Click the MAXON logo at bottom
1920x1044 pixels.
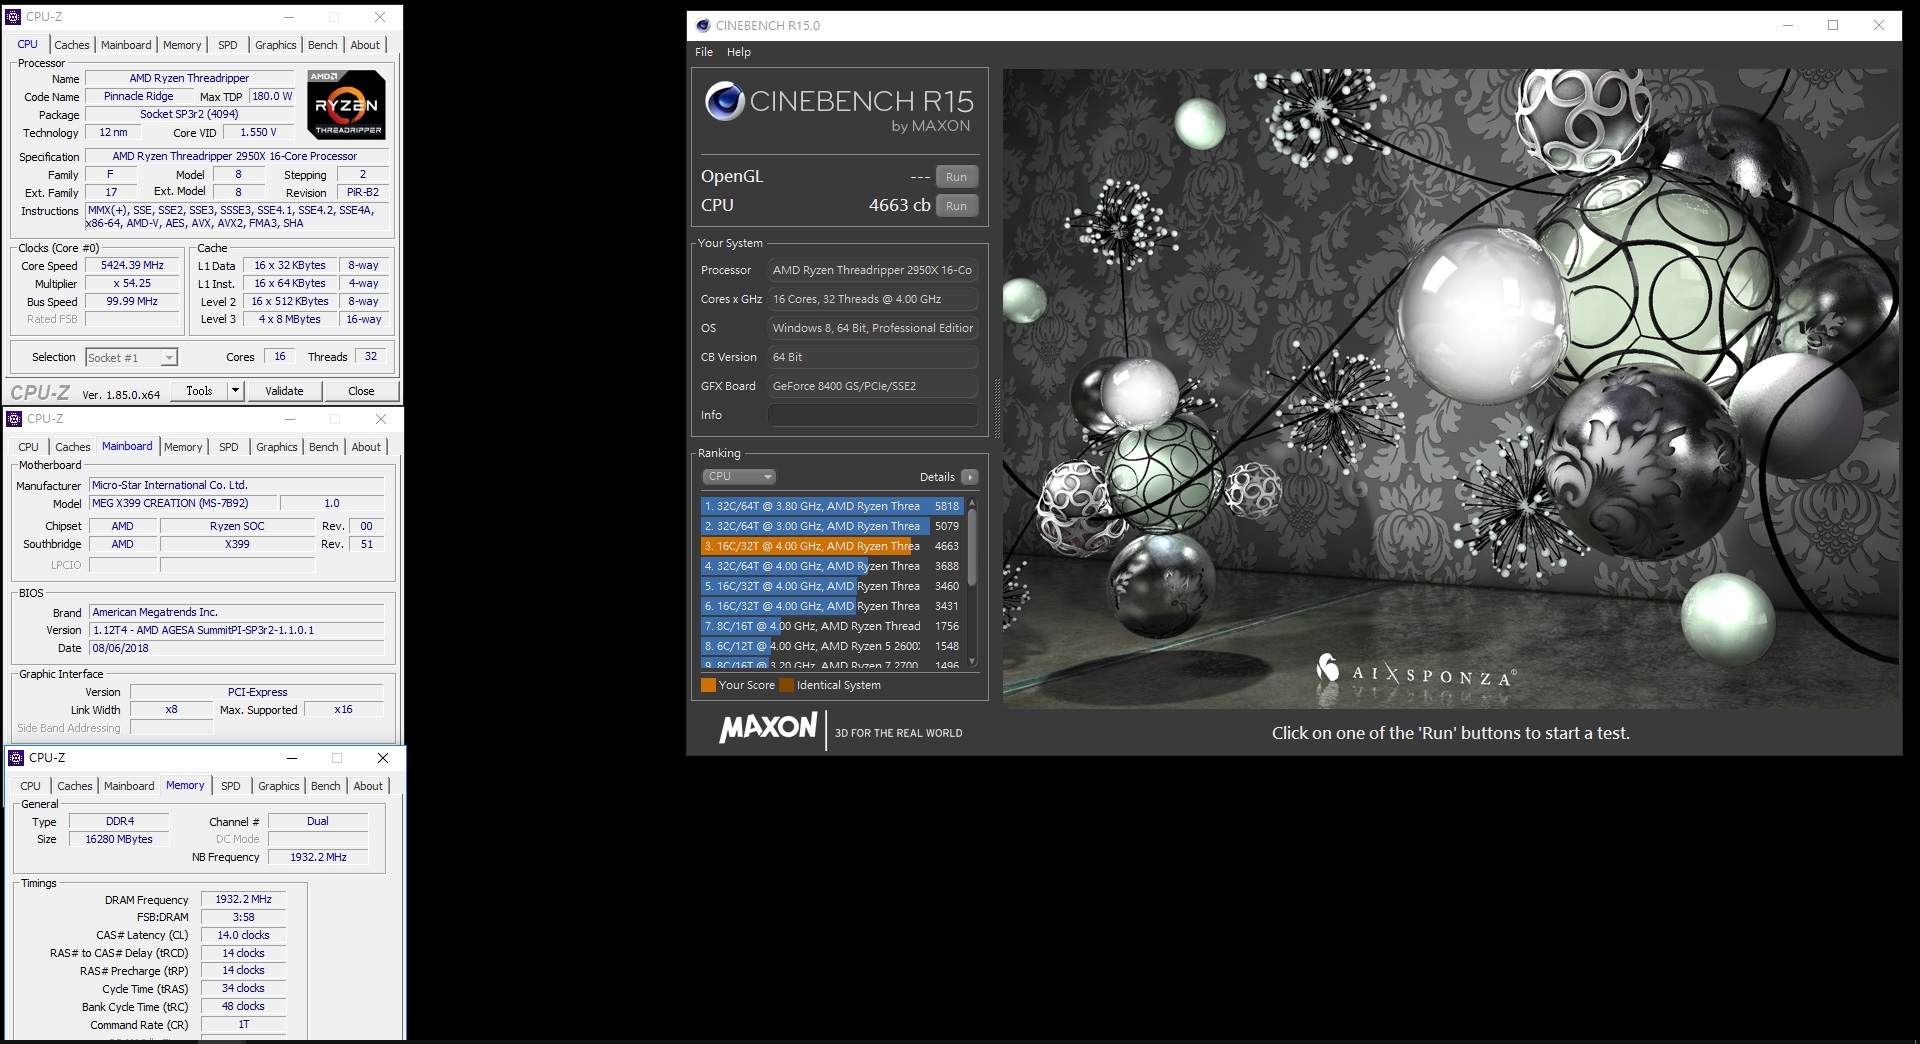click(768, 727)
